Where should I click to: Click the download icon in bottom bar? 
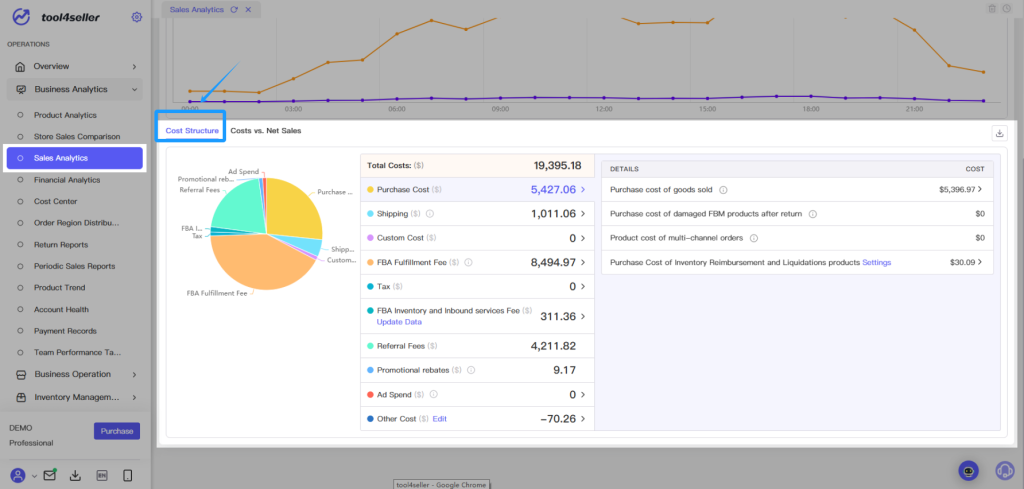coord(75,475)
